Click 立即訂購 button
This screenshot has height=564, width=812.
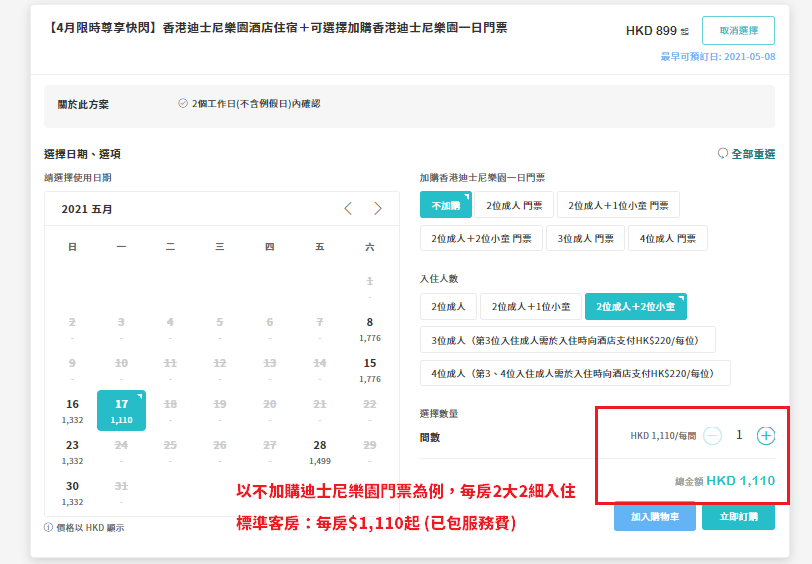click(738, 516)
